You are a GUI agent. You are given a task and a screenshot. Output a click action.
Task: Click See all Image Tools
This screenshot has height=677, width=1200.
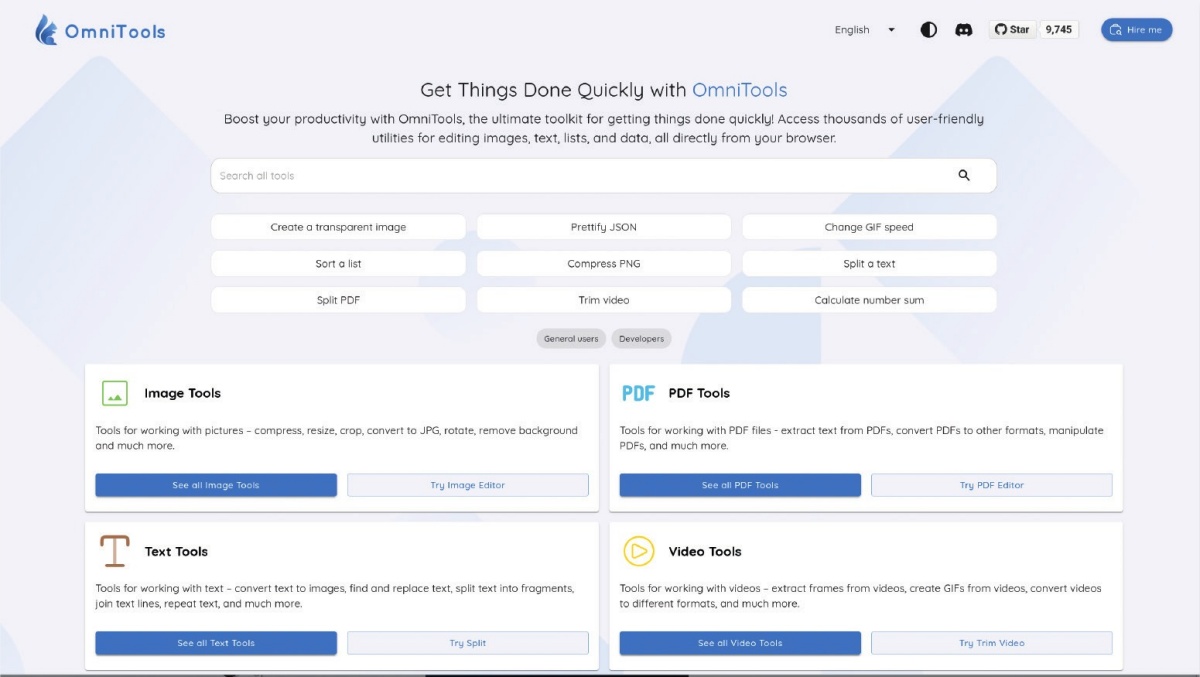216,485
